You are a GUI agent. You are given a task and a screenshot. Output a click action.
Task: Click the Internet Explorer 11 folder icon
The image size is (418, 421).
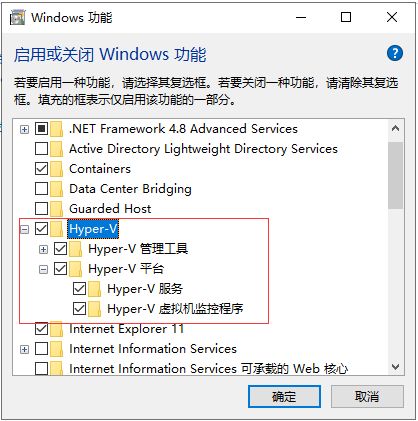point(57,329)
